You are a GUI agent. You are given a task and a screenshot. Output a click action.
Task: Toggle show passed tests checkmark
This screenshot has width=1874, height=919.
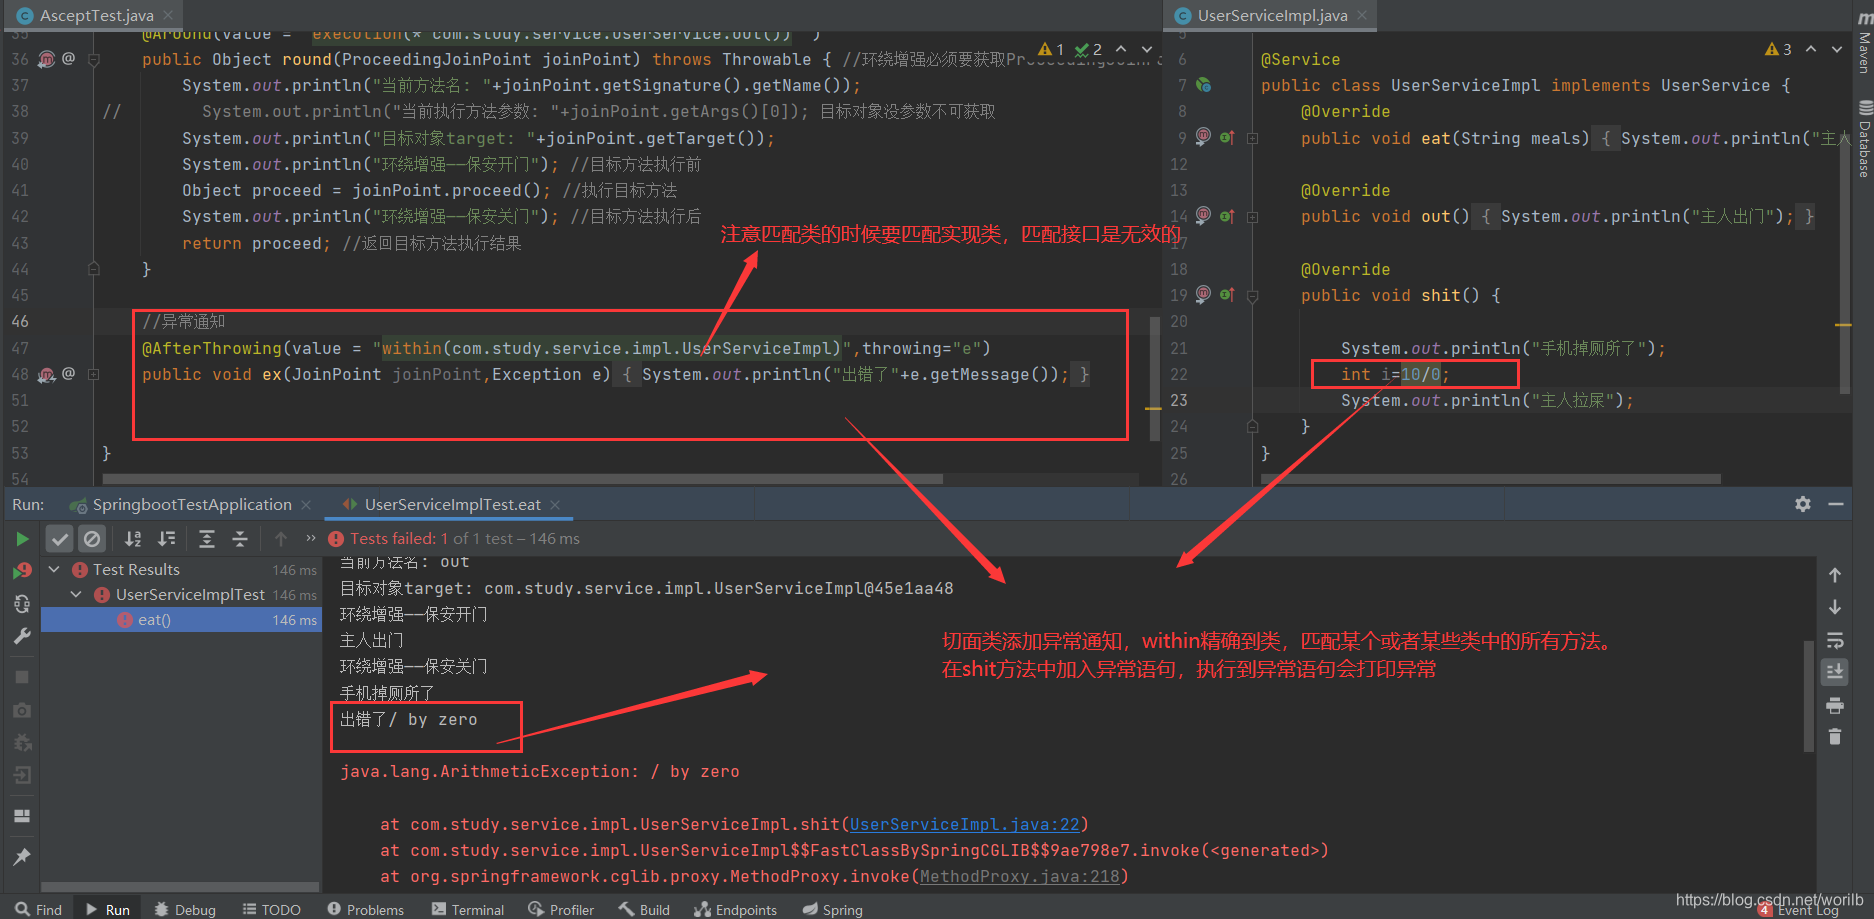pyautogui.click(x=60, y=539)
